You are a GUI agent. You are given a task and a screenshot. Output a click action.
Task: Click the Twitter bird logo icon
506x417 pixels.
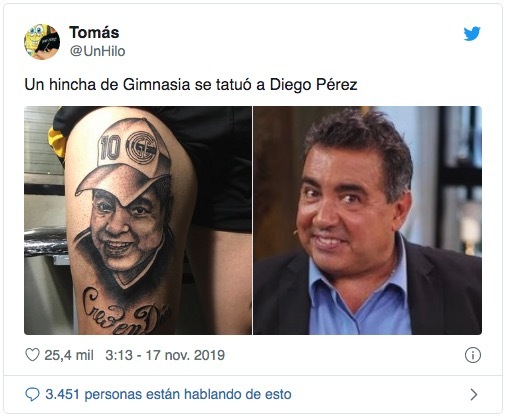pos(472,33)
